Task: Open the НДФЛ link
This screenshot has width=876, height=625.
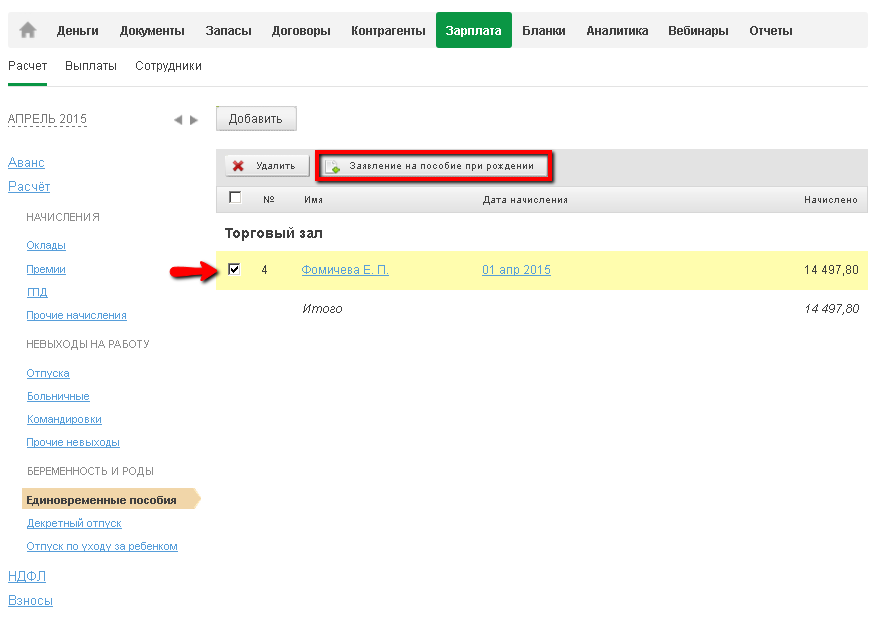Action: pos(27,576)
